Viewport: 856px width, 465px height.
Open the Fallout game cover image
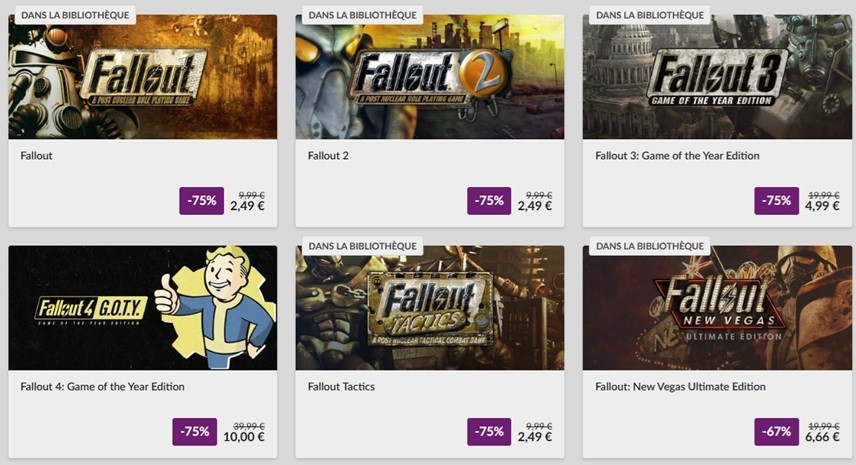coord(142,76)
